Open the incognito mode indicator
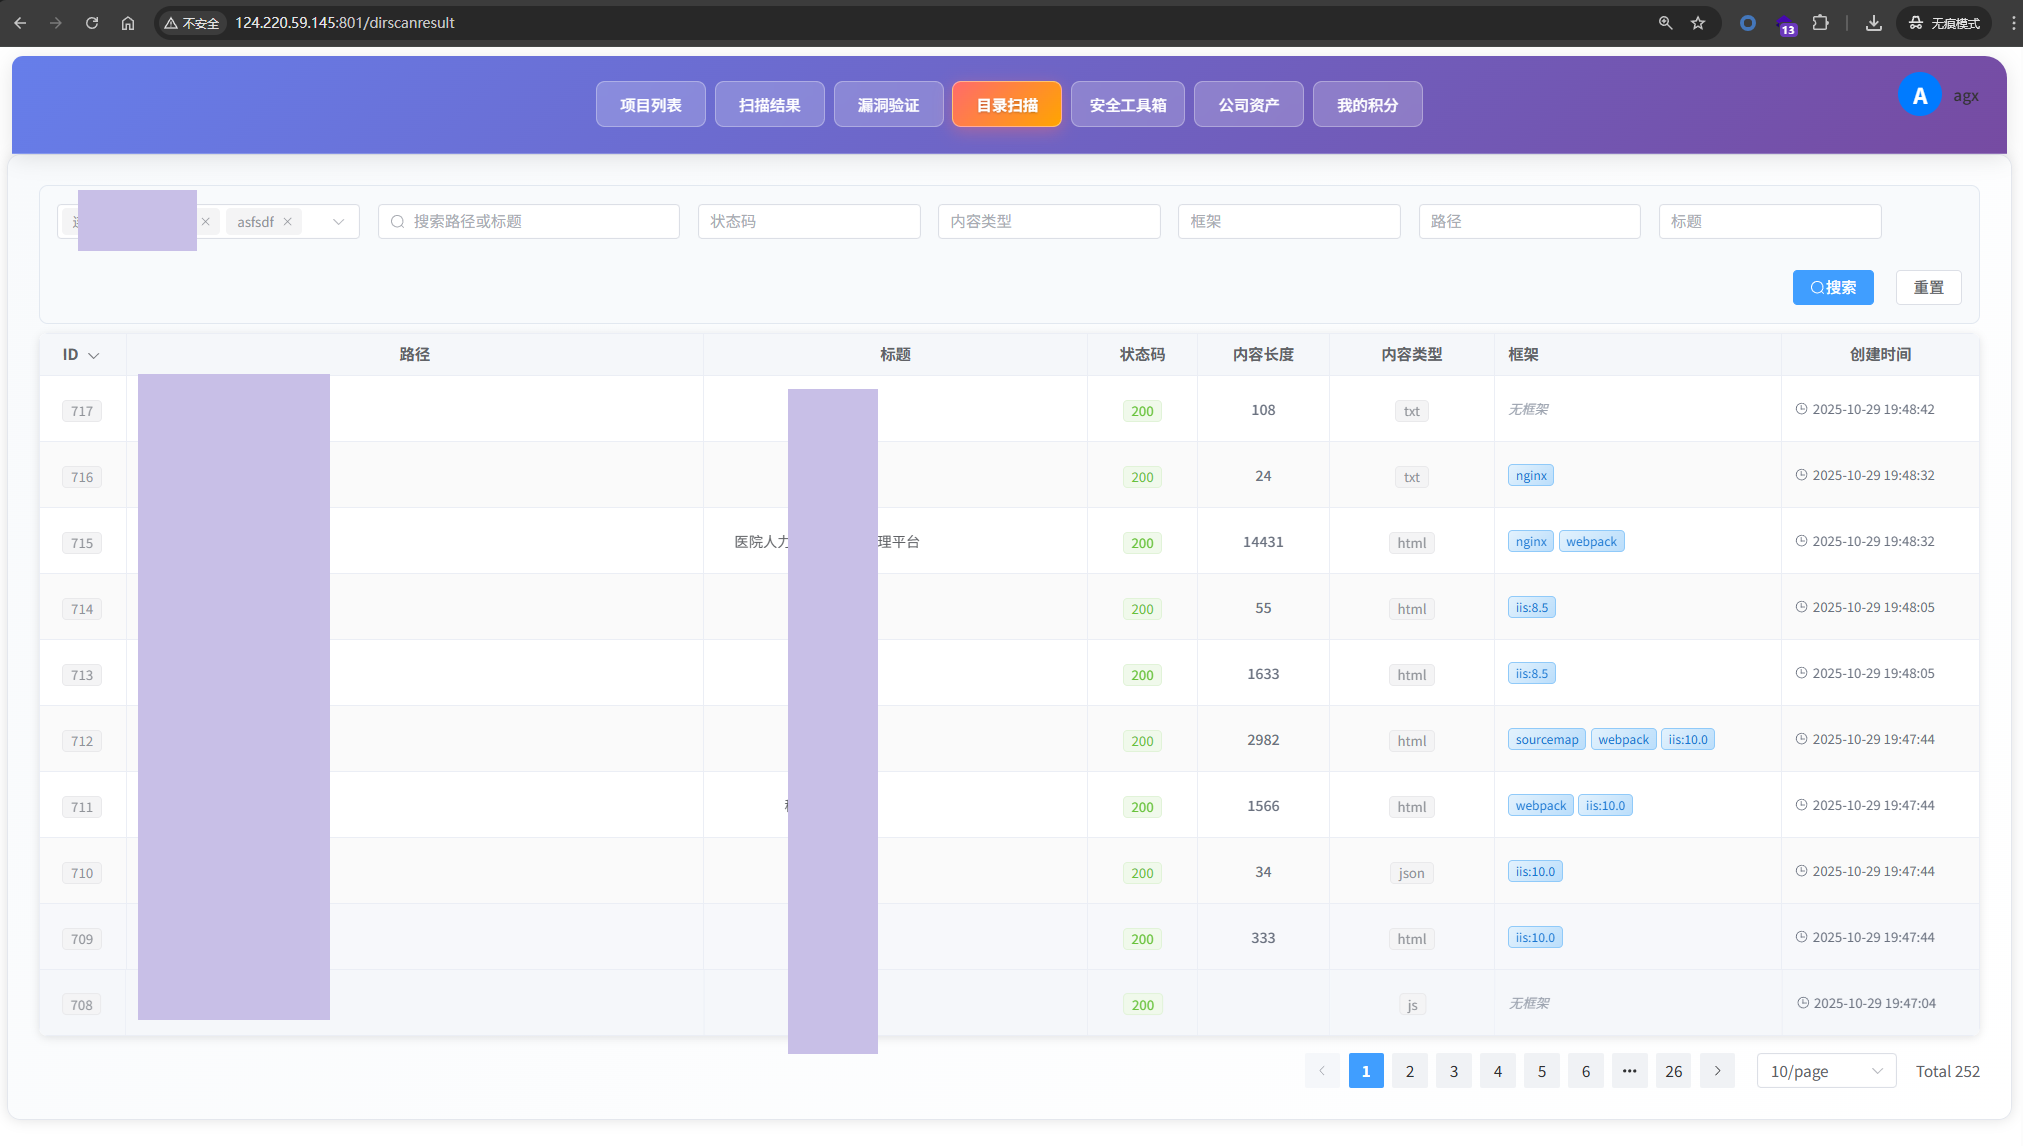Image resolution: width=2023 pixels, height=1146 pixels. coord(1944,23)
